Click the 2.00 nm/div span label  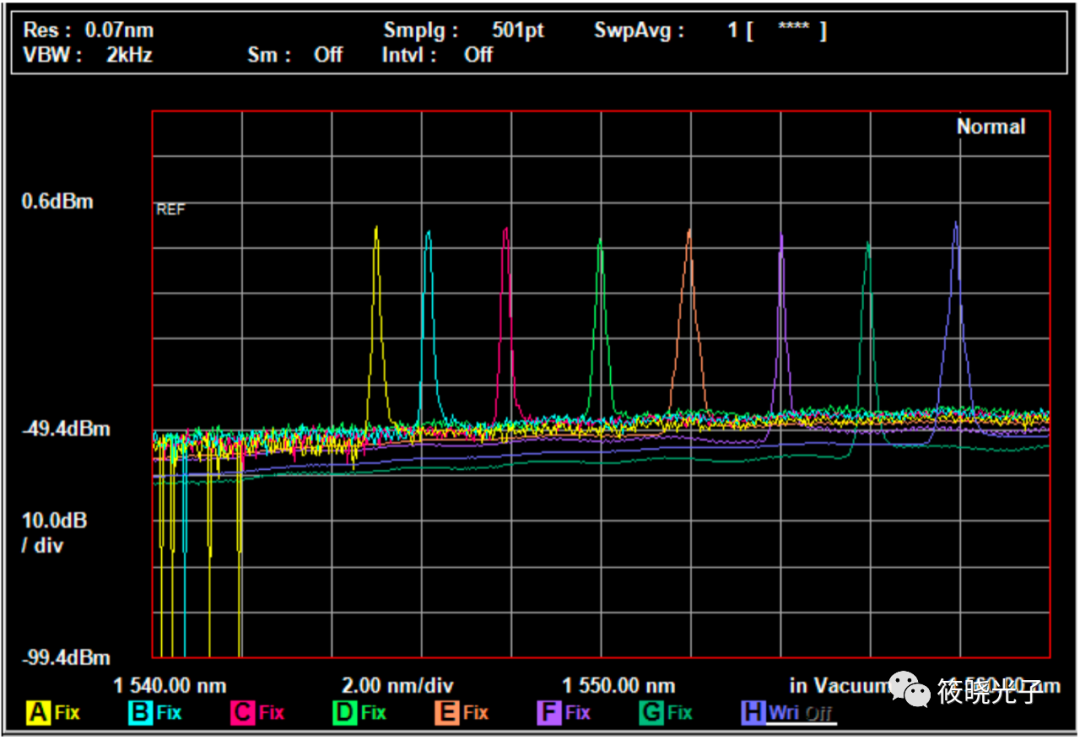pyautogui.click(x=397, y=686)
